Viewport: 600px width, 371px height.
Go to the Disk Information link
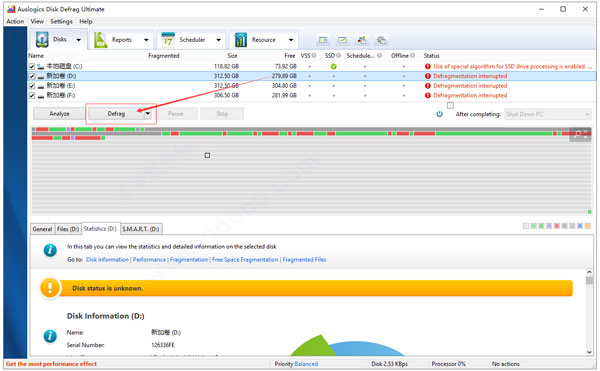point(108,260)
